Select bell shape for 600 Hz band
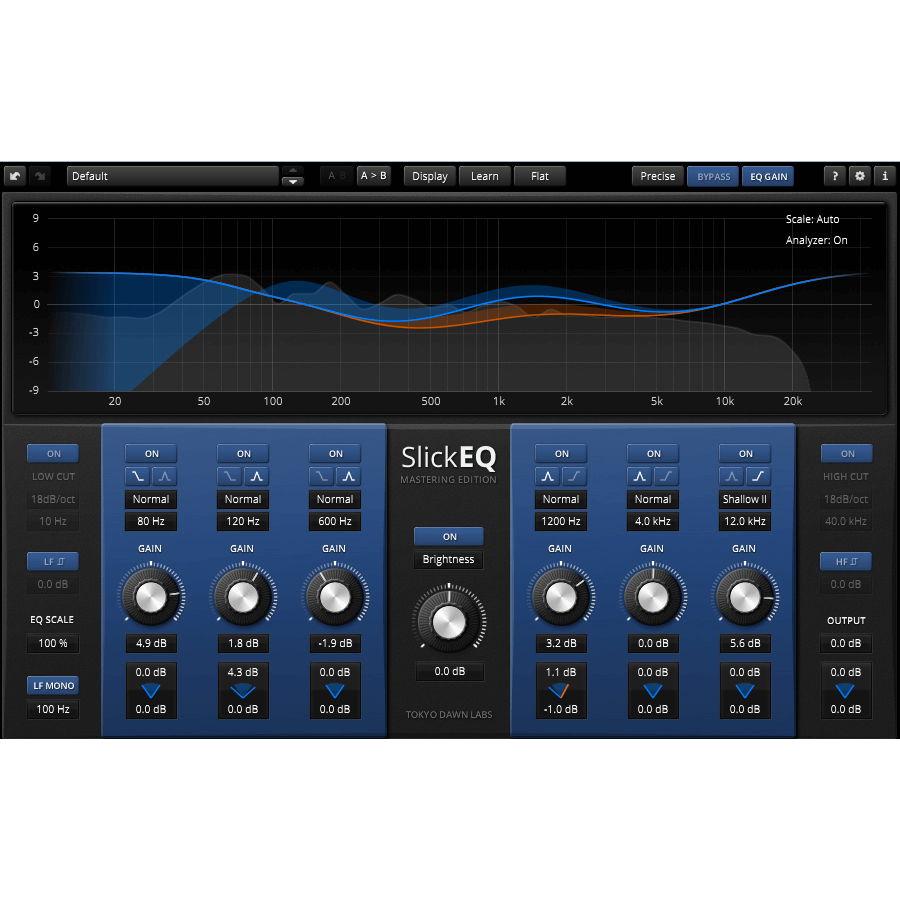900x900 pixels. [348, 476]
